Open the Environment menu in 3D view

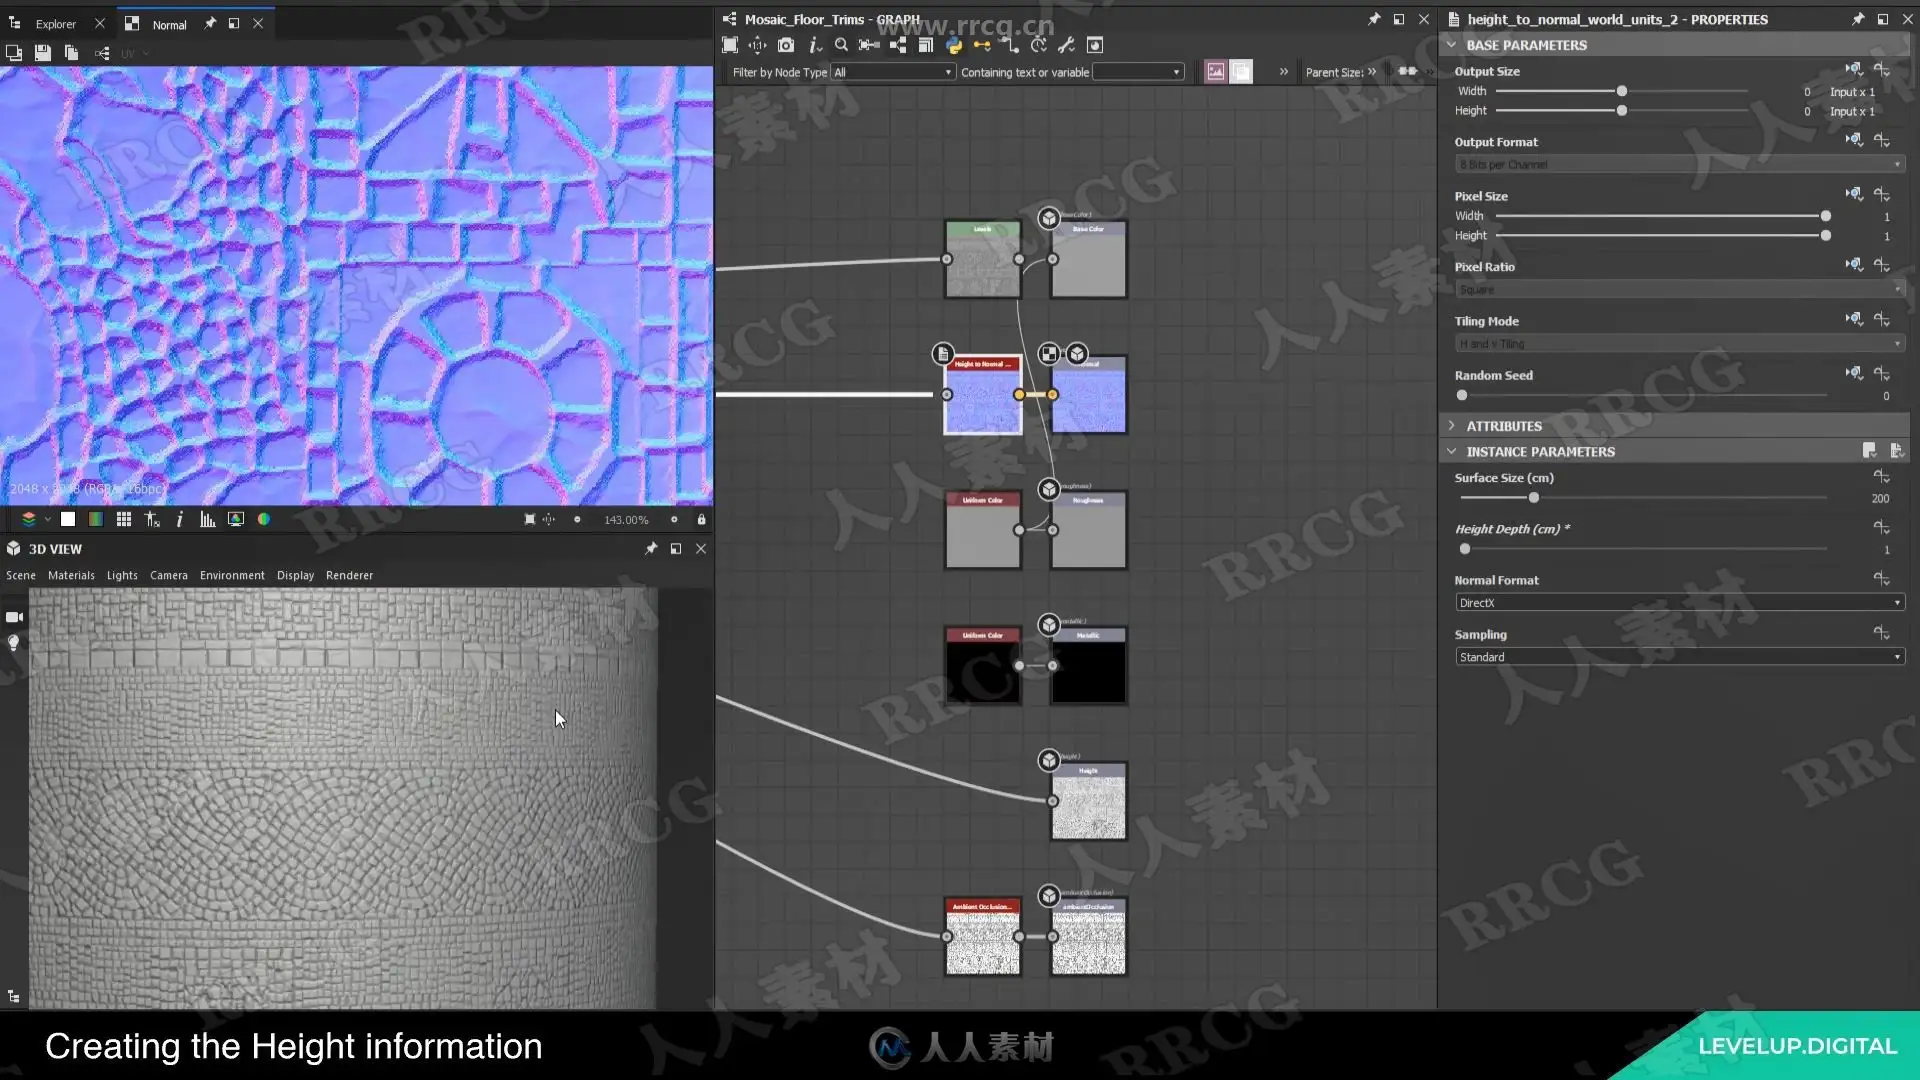click(232, 576)
